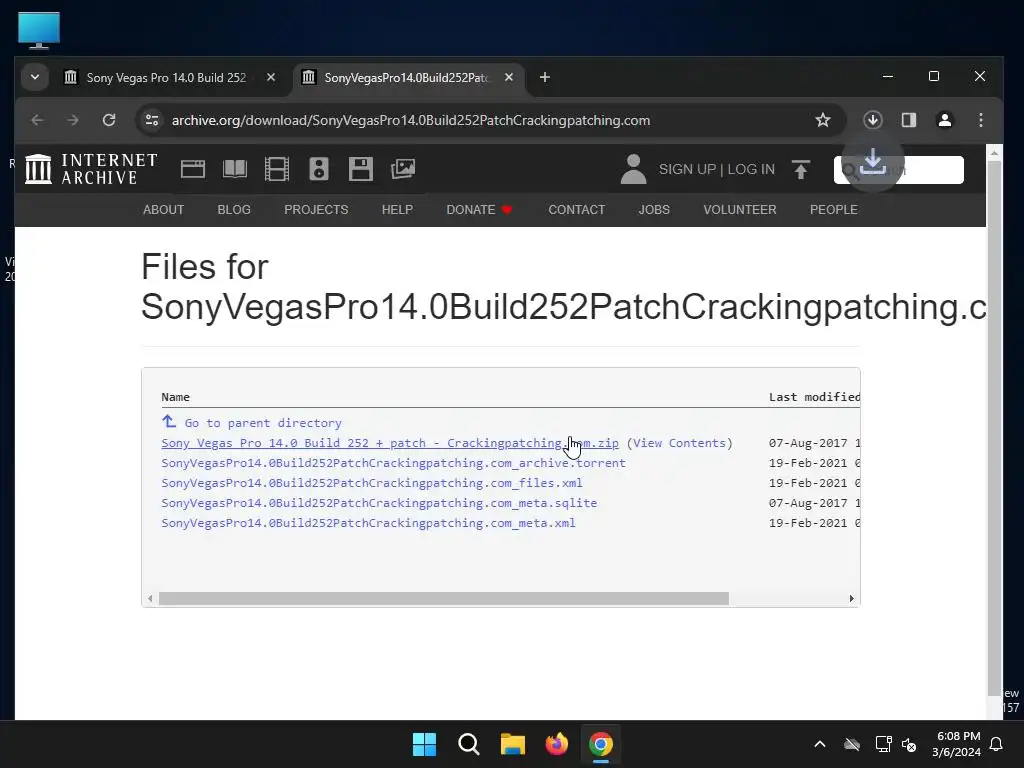Open the Software floppy-disk icon
Viewport: 1024px width, 768px height.
(360, 169)
